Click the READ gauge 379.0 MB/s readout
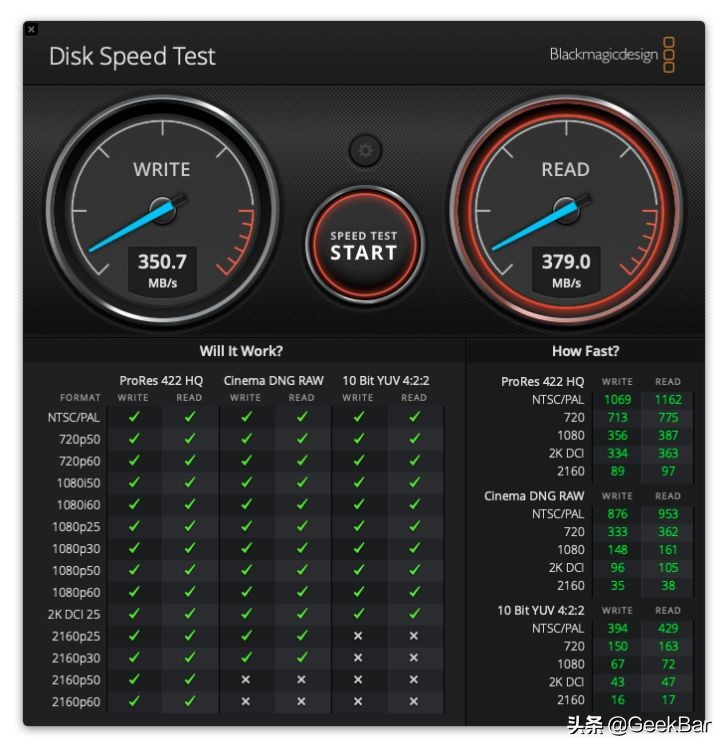 [x=566, y=271]
